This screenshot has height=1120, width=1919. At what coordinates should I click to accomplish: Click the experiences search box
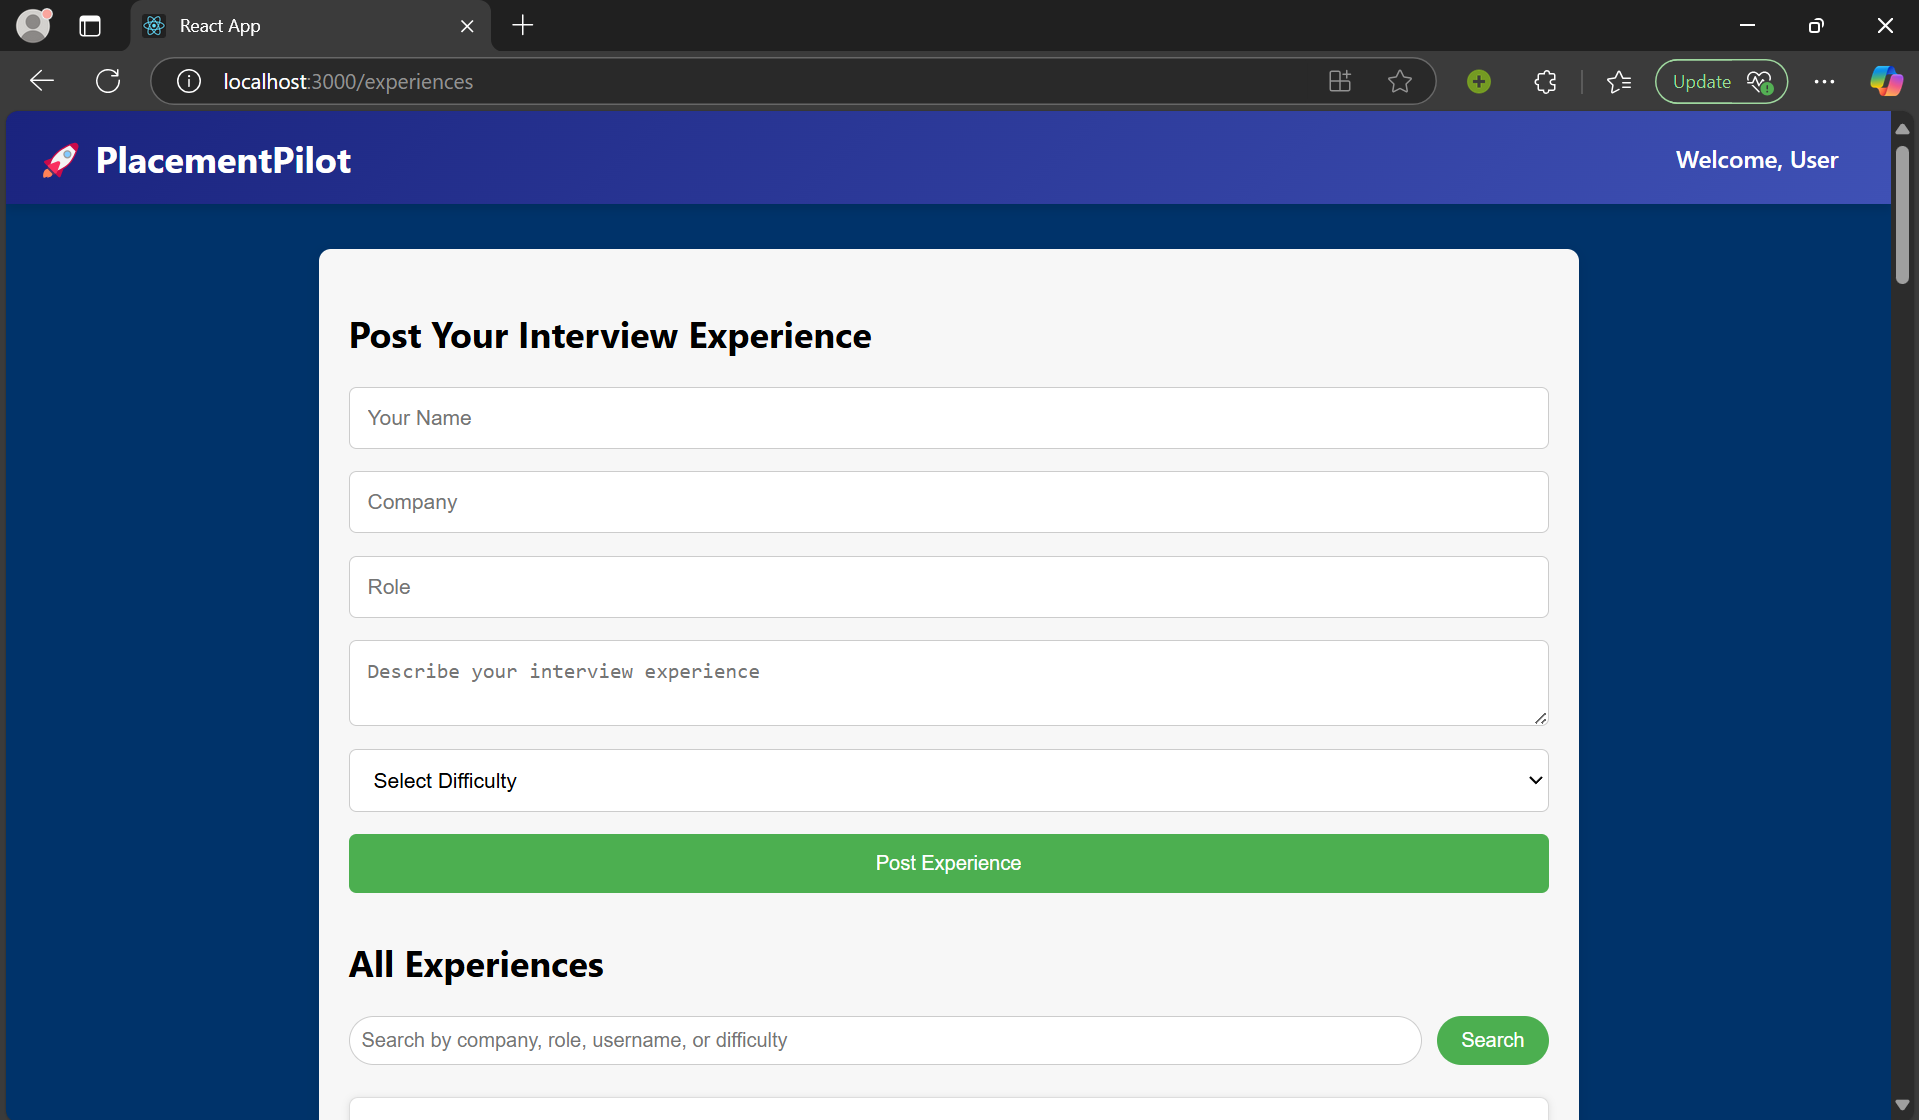(884, 1041)
